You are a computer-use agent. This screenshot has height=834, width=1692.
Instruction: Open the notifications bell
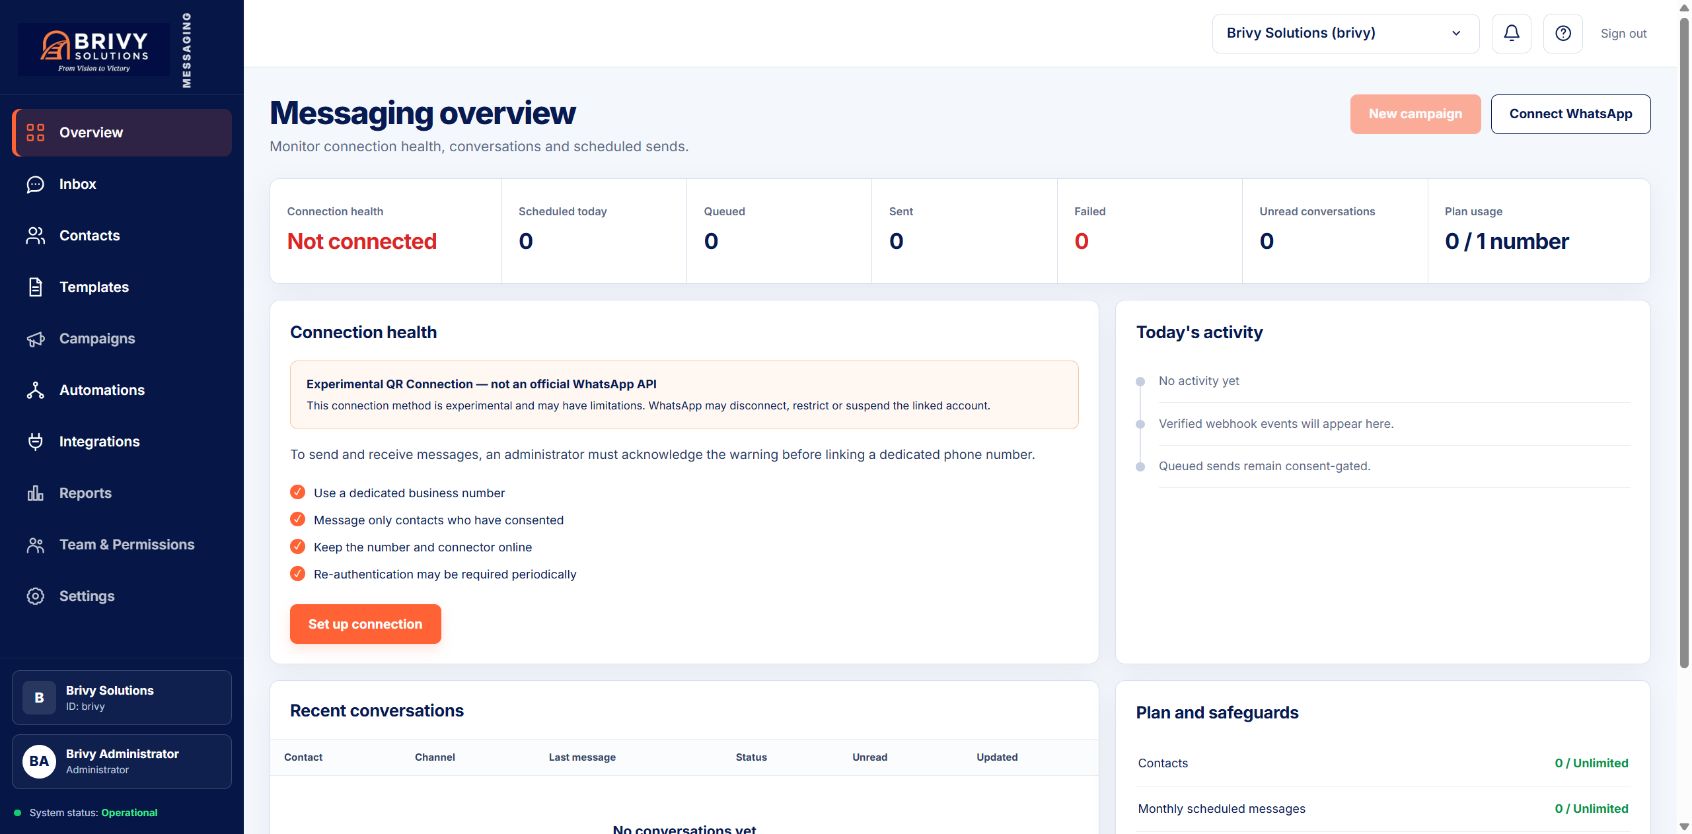point(1512,33)
